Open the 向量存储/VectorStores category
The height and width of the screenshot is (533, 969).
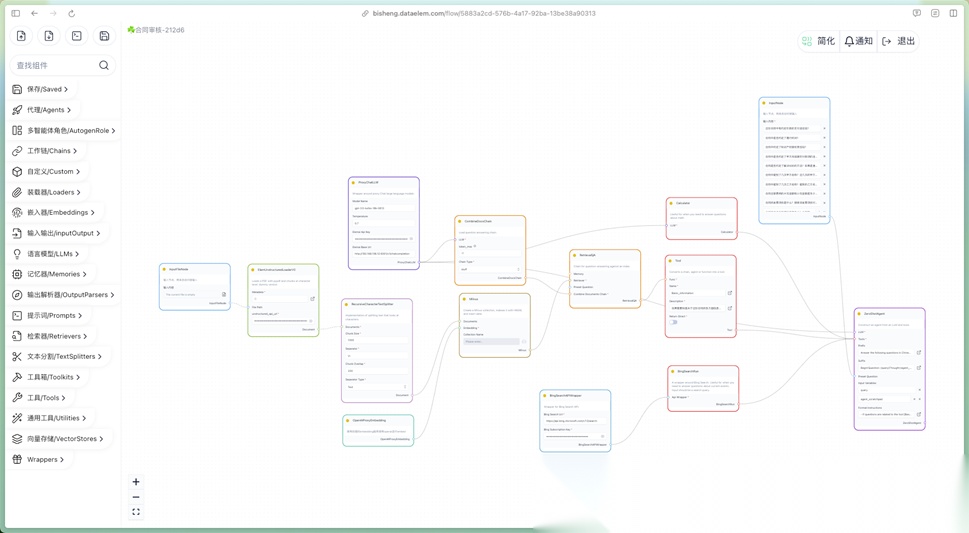pyautogui.click(x=58, y=438)
